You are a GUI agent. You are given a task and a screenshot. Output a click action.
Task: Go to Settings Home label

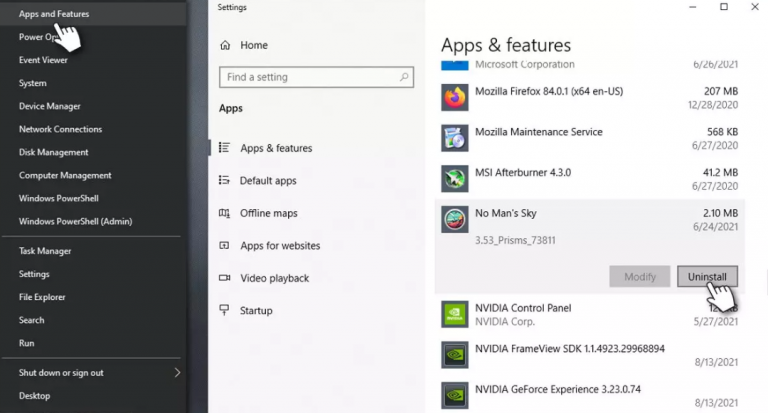[254, 45]
